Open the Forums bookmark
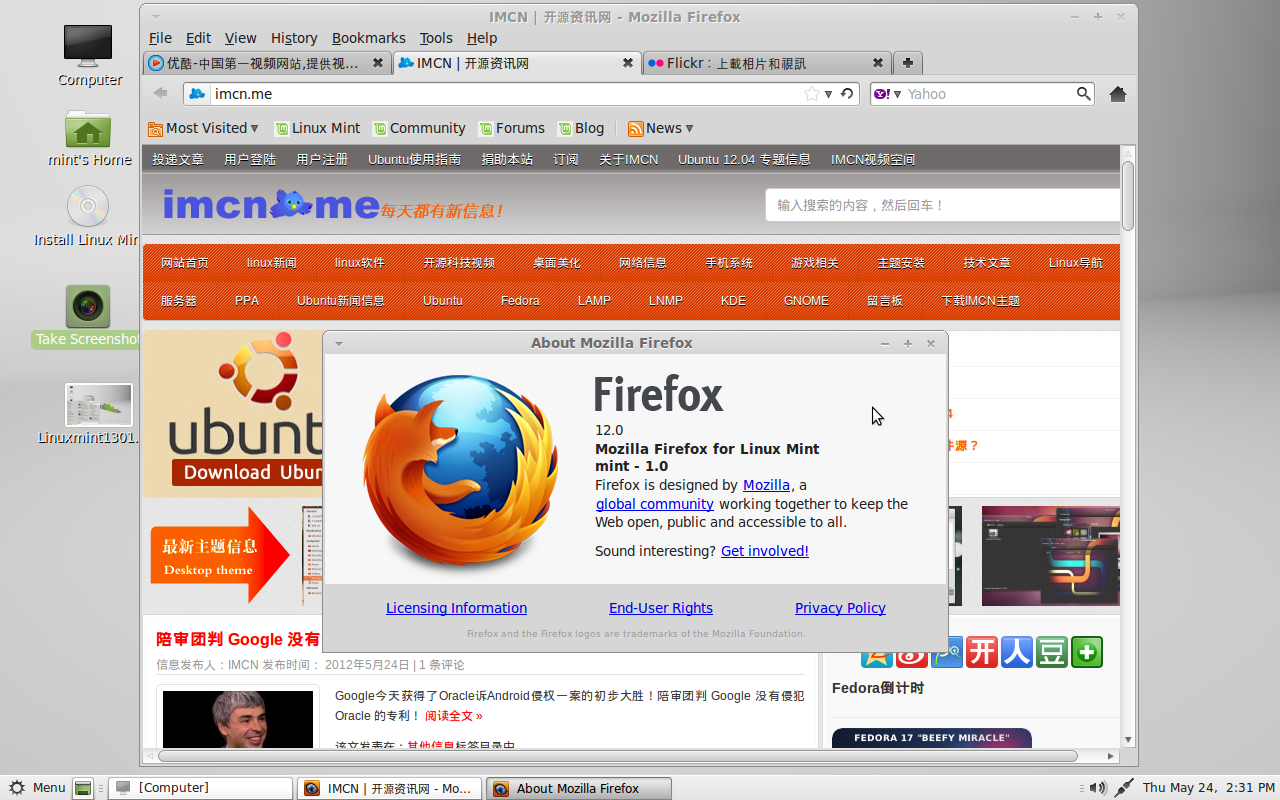The width and height of the screenshot is (1280, 800). point(512,128)
